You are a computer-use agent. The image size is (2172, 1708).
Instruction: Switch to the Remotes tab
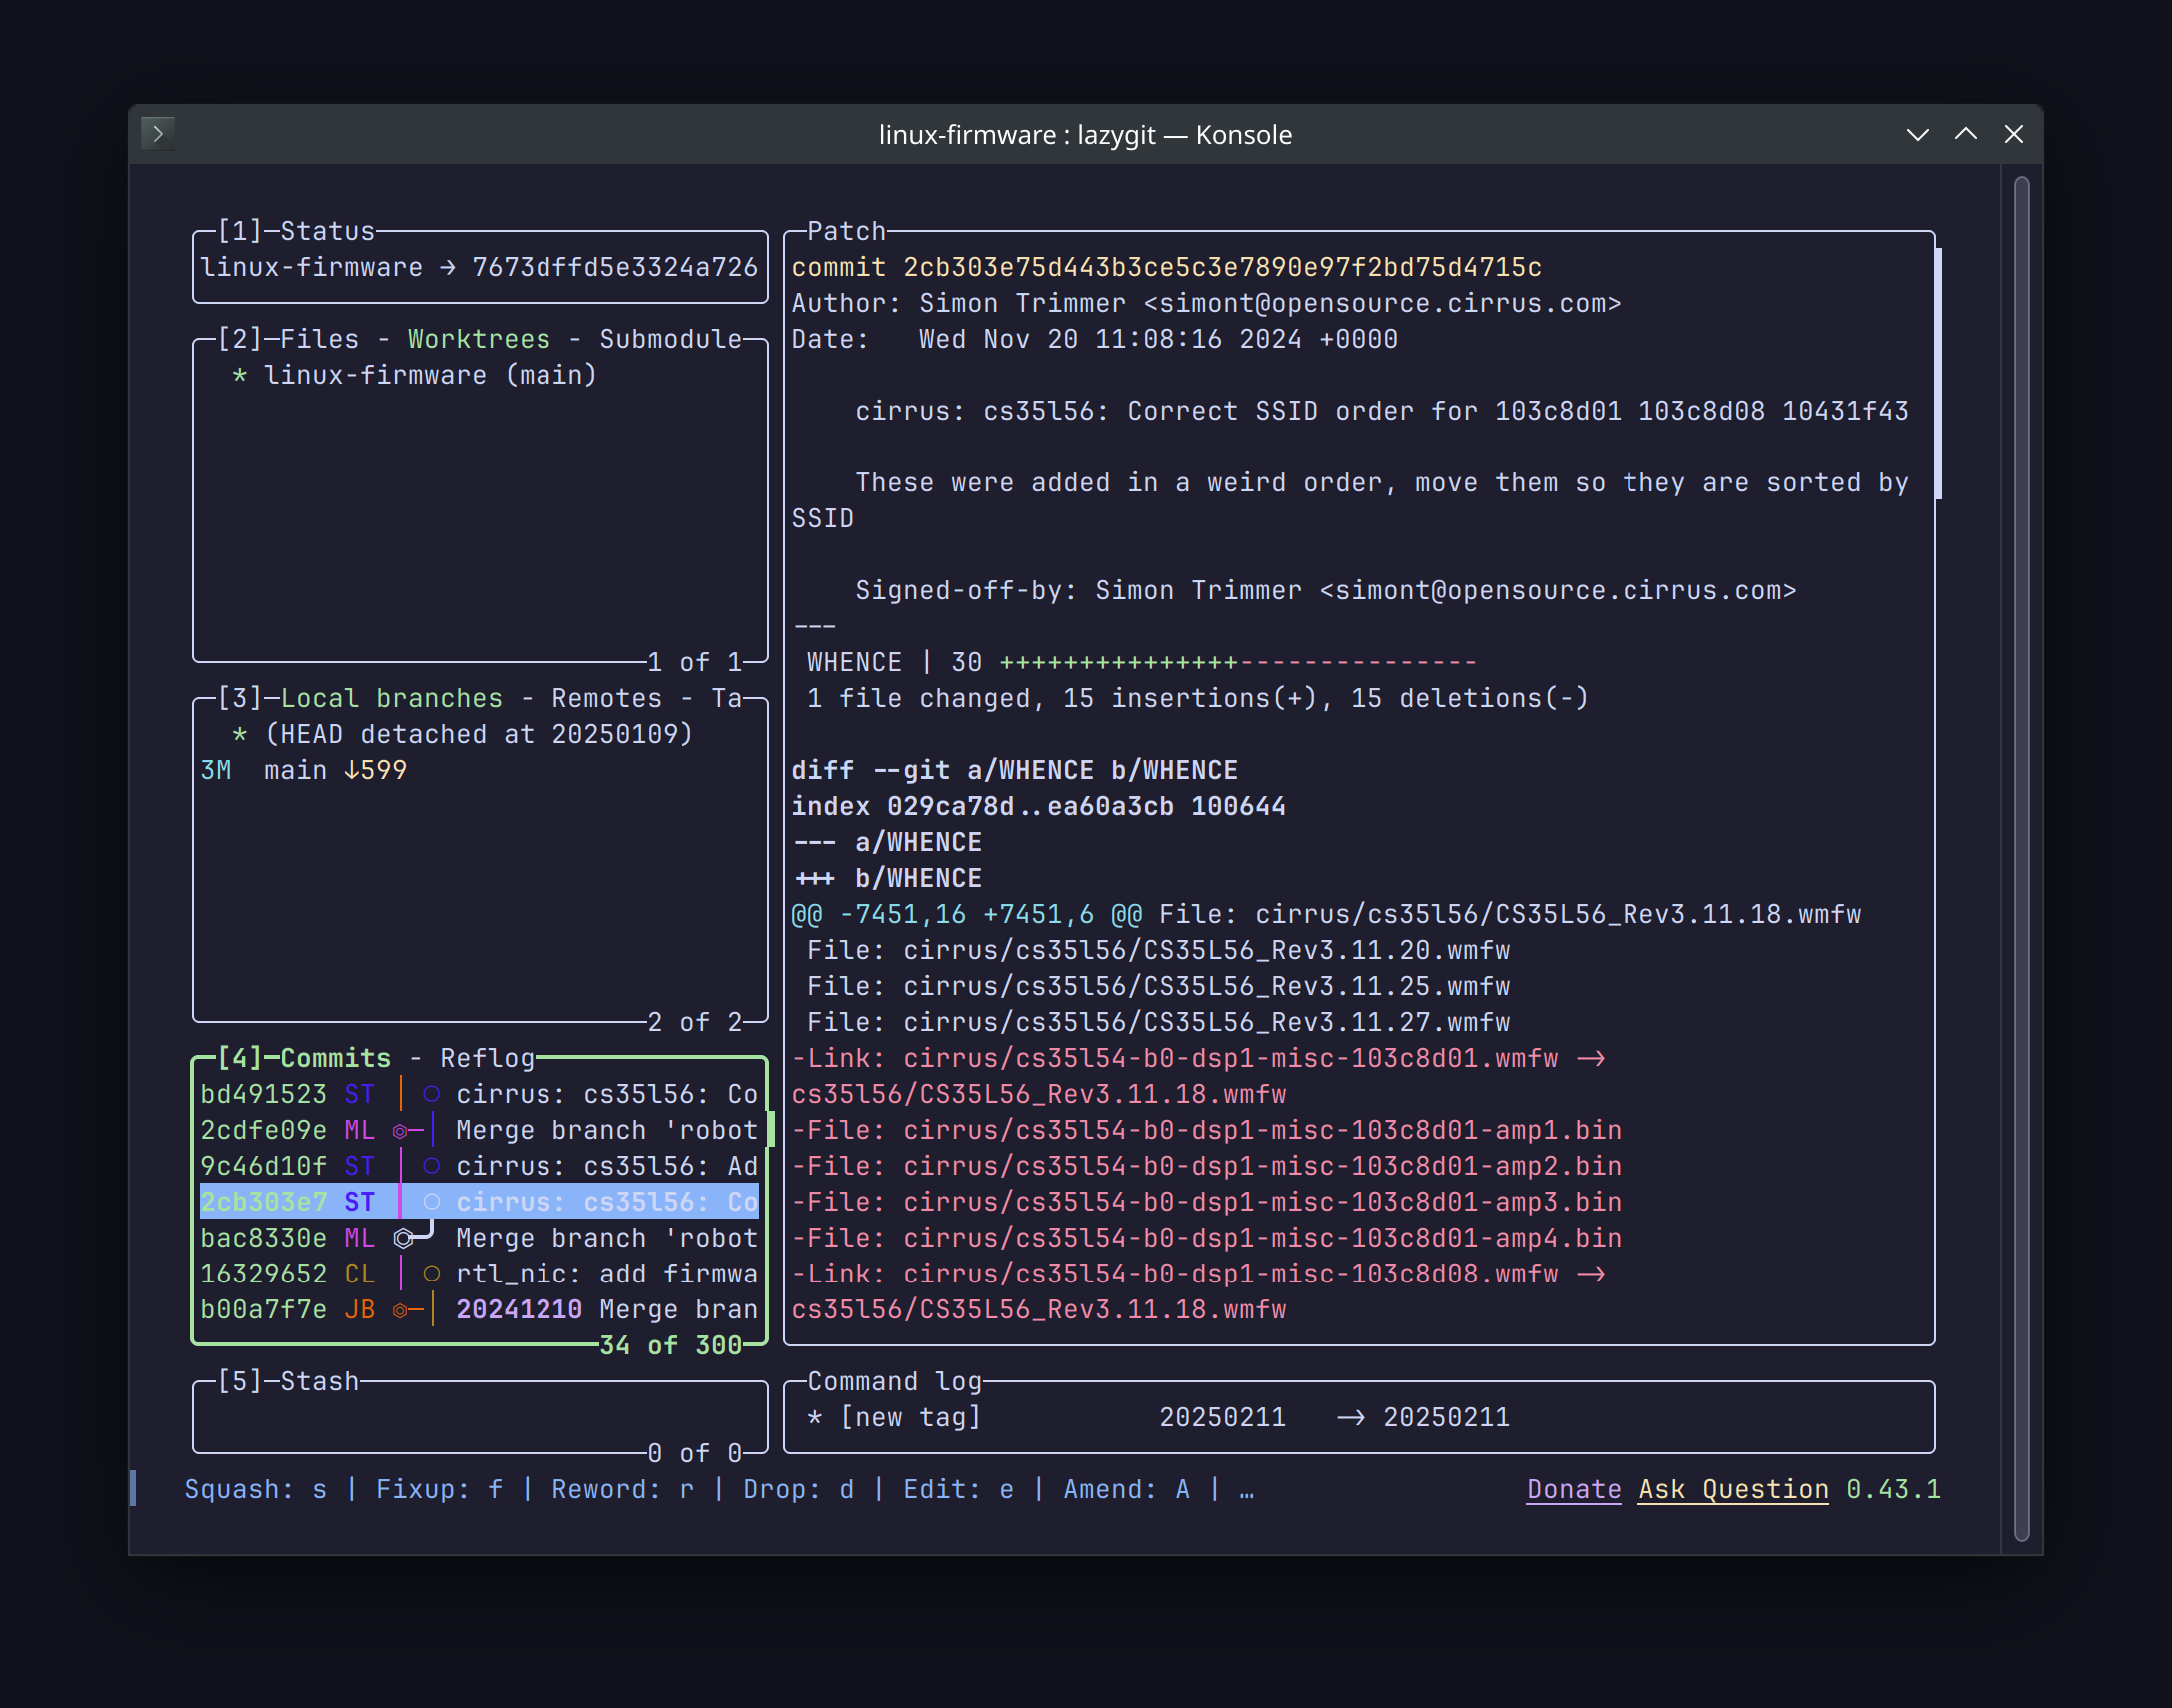(x=606, y=698)
